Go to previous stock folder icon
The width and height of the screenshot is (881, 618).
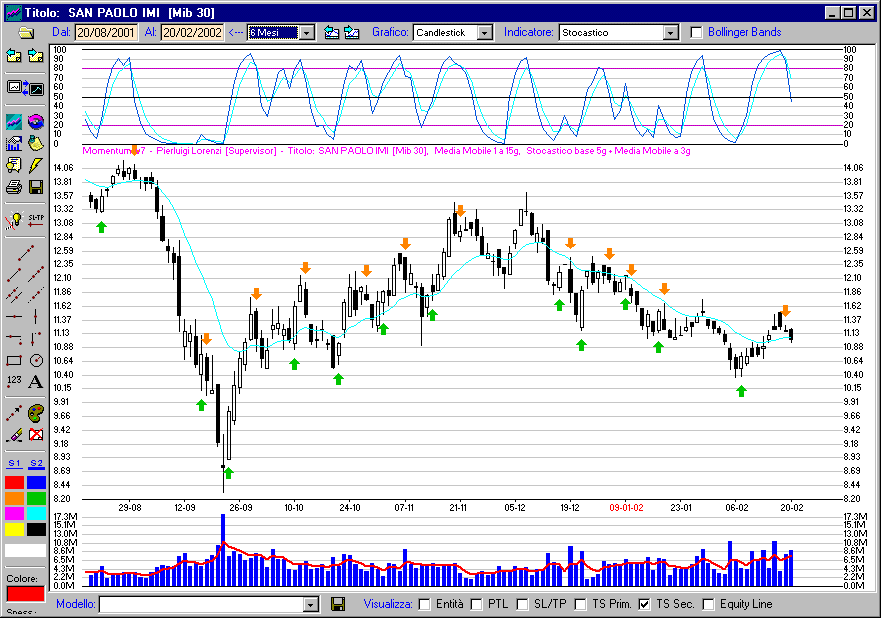click(x=14, y=55)
